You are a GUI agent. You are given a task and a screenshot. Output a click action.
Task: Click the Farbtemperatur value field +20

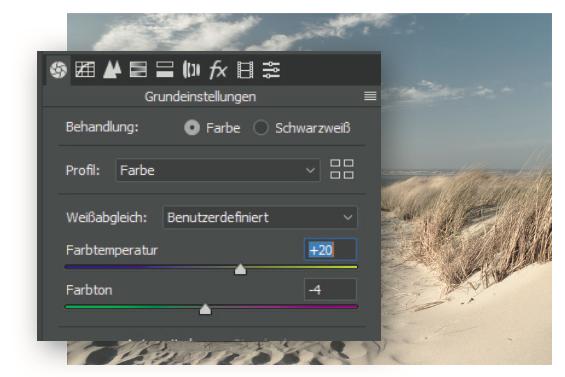330,249
